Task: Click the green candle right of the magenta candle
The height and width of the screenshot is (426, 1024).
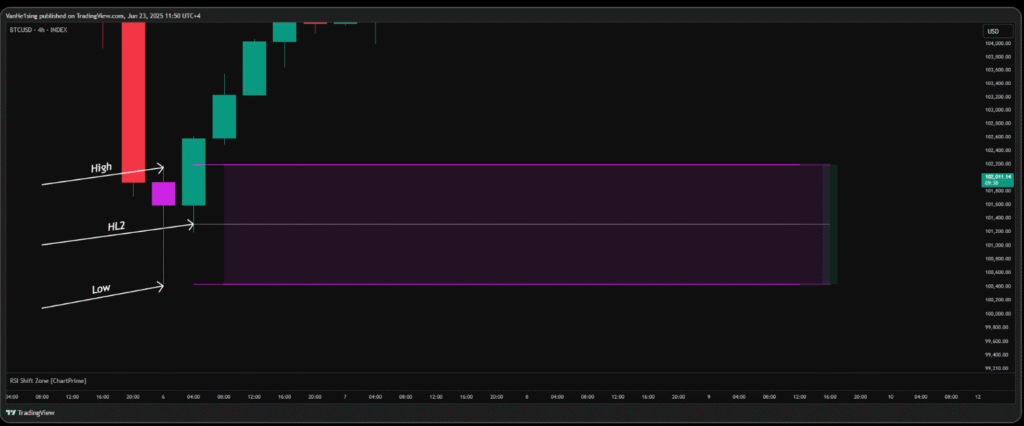Action: 193,171
